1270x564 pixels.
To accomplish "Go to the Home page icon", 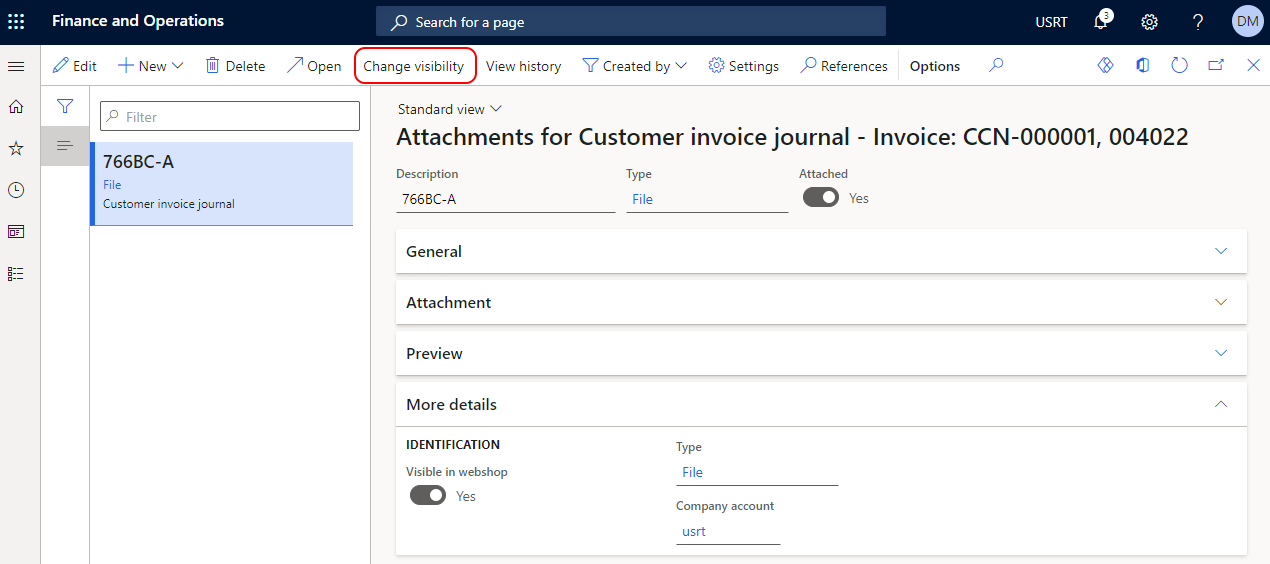I will coord(16,106).
